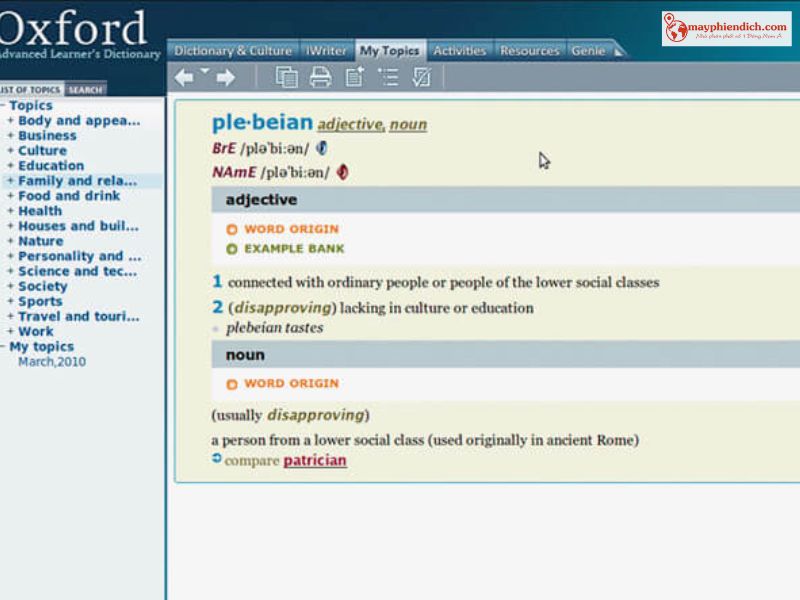Select the March,2010 topic entry
The height and width of the screenshot is (600, 800).
[x=51, y=361]
